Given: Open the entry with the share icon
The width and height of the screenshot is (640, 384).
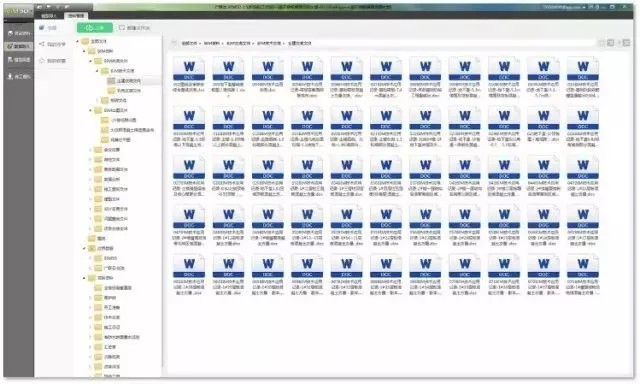Looking at the screenshot, I should click(x=52, y=44).
